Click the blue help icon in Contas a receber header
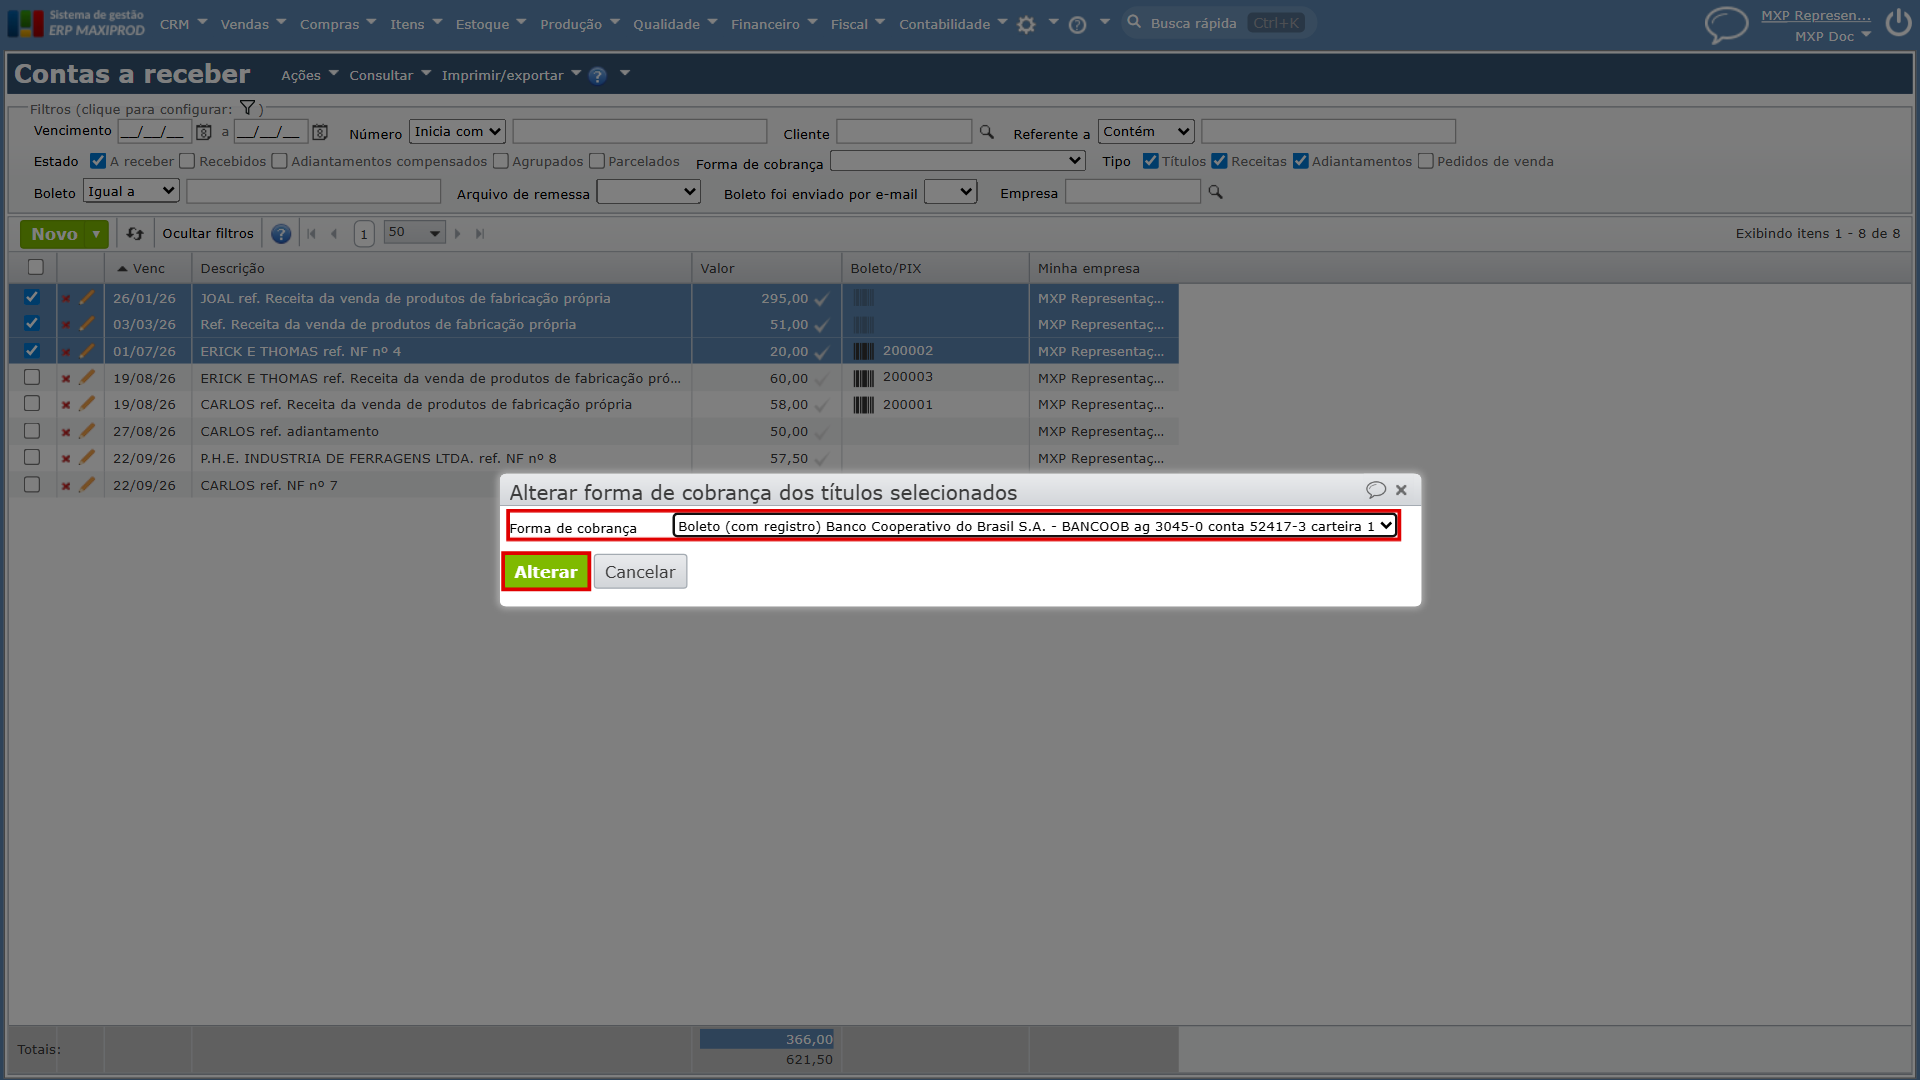The width and height of the screenshot is (1920, 1080). pyautogui.click(x=597, y=76)
